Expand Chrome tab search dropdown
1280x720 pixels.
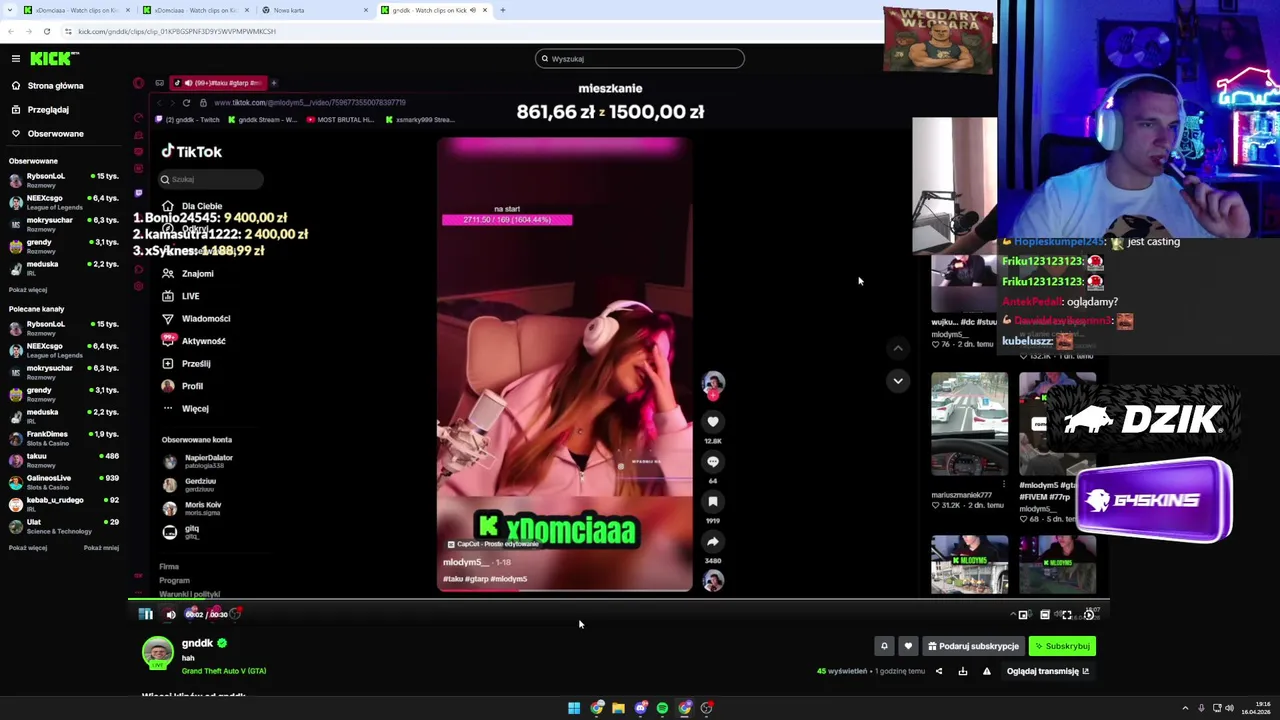[x=9, y=10]
